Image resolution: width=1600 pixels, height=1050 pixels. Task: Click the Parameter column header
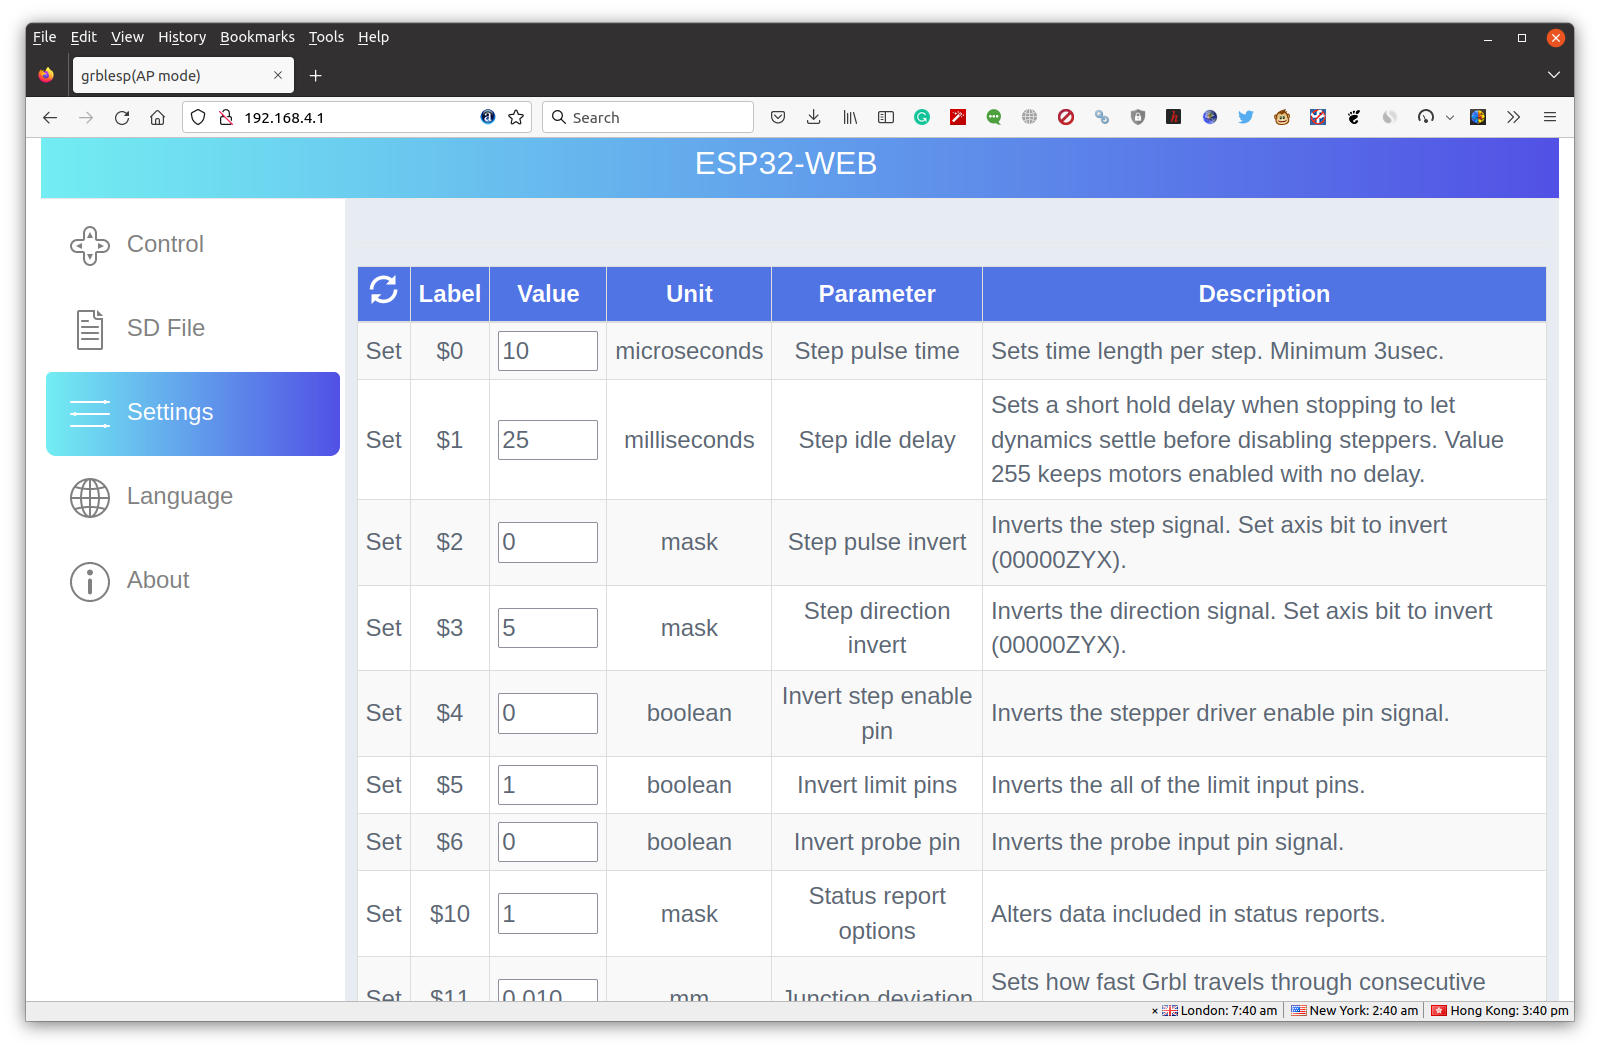[877, 294]
